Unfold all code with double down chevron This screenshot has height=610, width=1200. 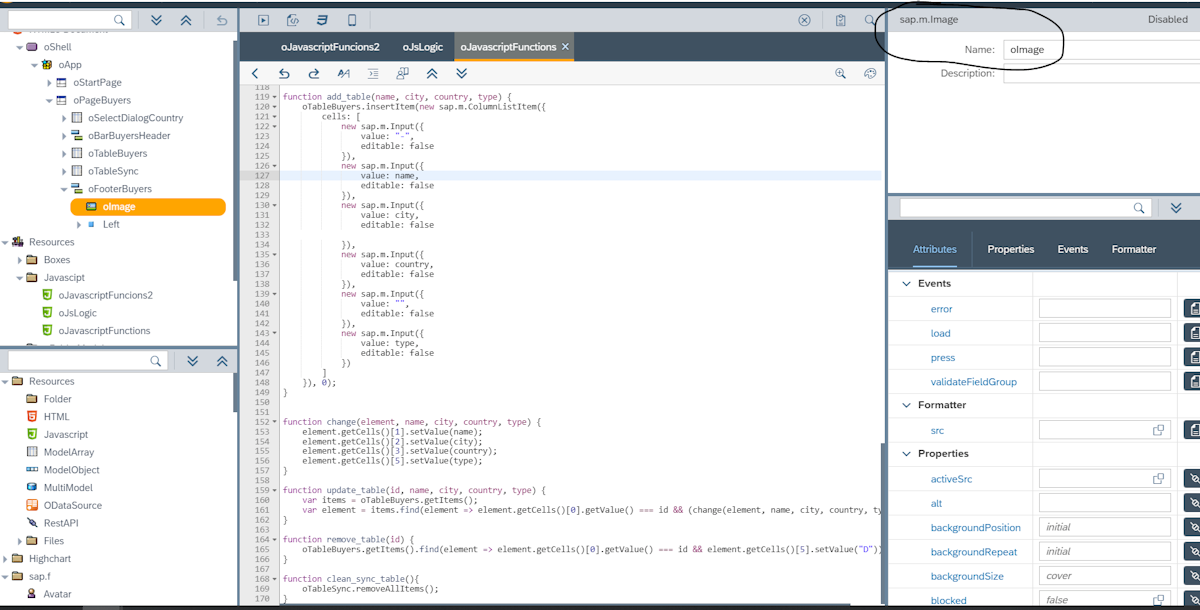[x=461, y=73]
